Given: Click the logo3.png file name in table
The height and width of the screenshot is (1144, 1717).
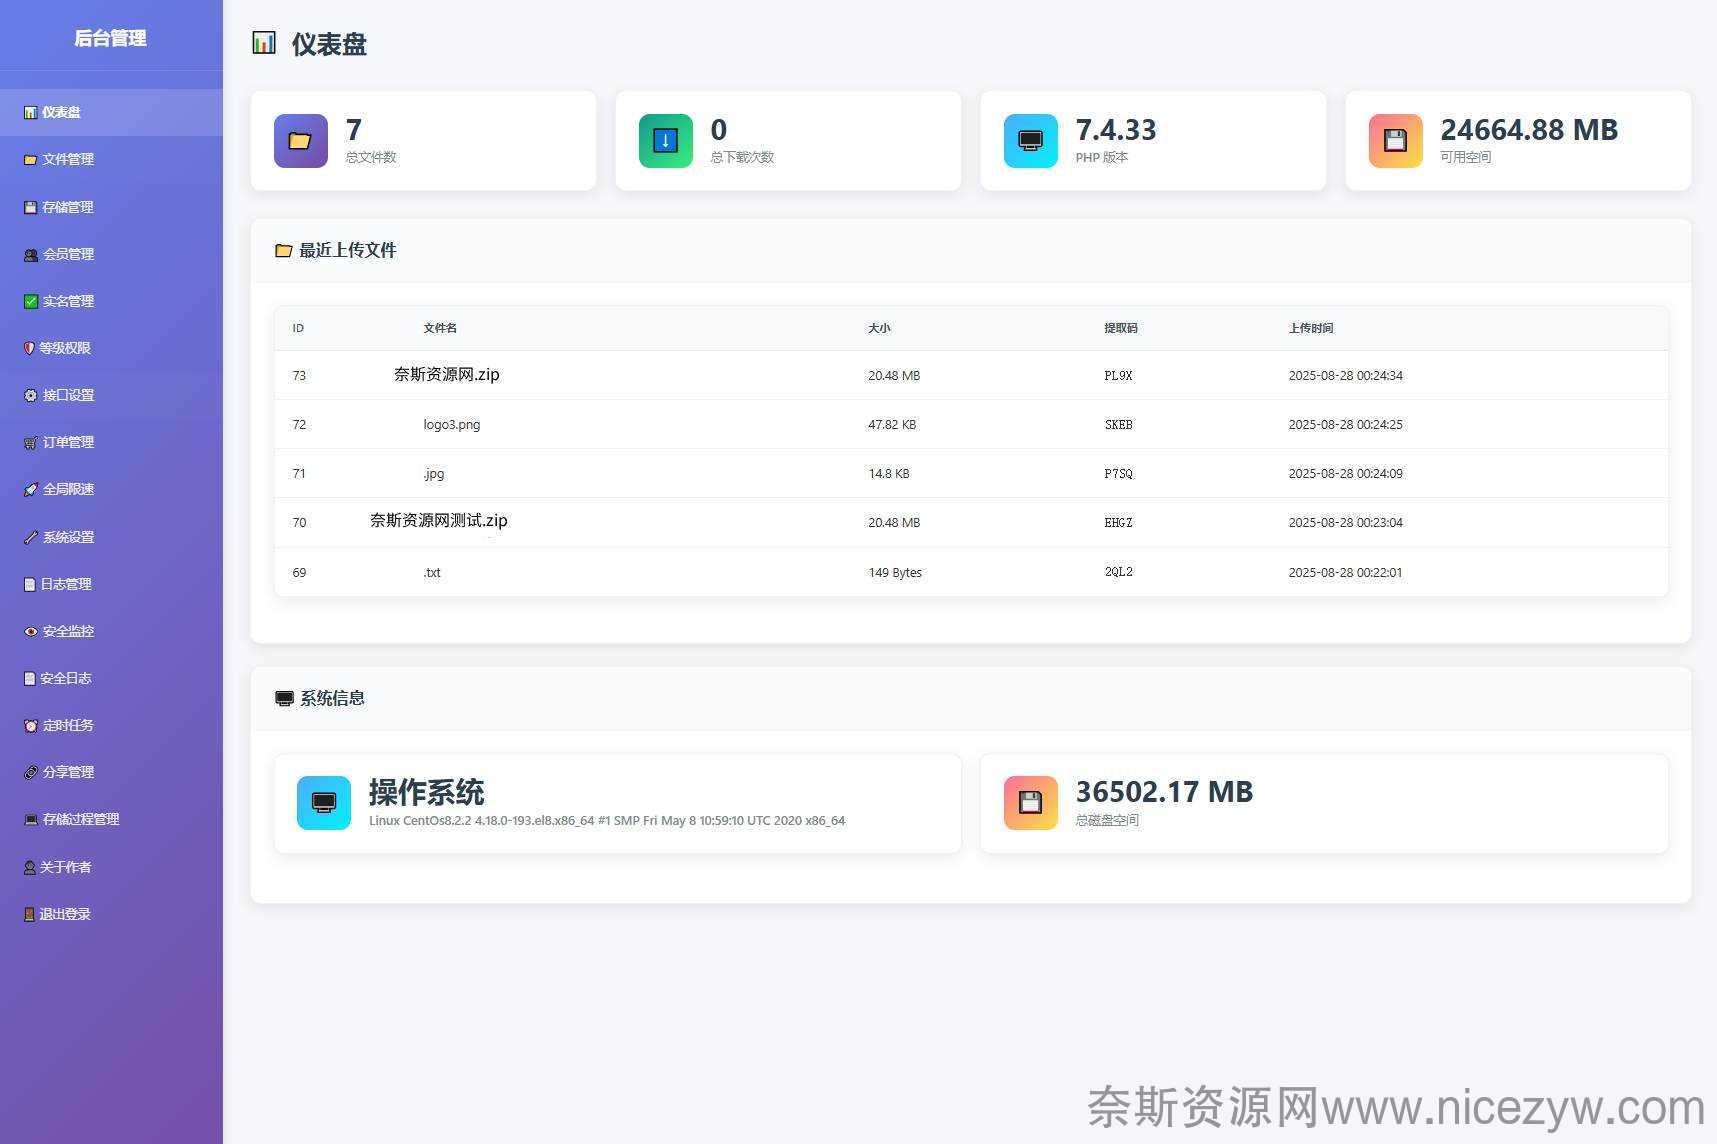Looking at the screenshot, I should click(x=451, y=425).
